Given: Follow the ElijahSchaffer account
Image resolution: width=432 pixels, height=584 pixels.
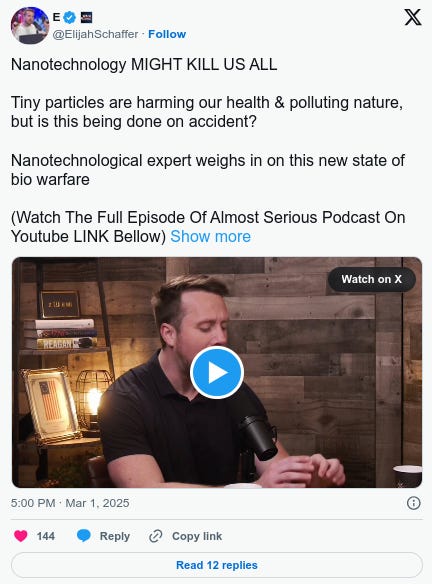Looking at the screenshot, I should click(167, 34).
